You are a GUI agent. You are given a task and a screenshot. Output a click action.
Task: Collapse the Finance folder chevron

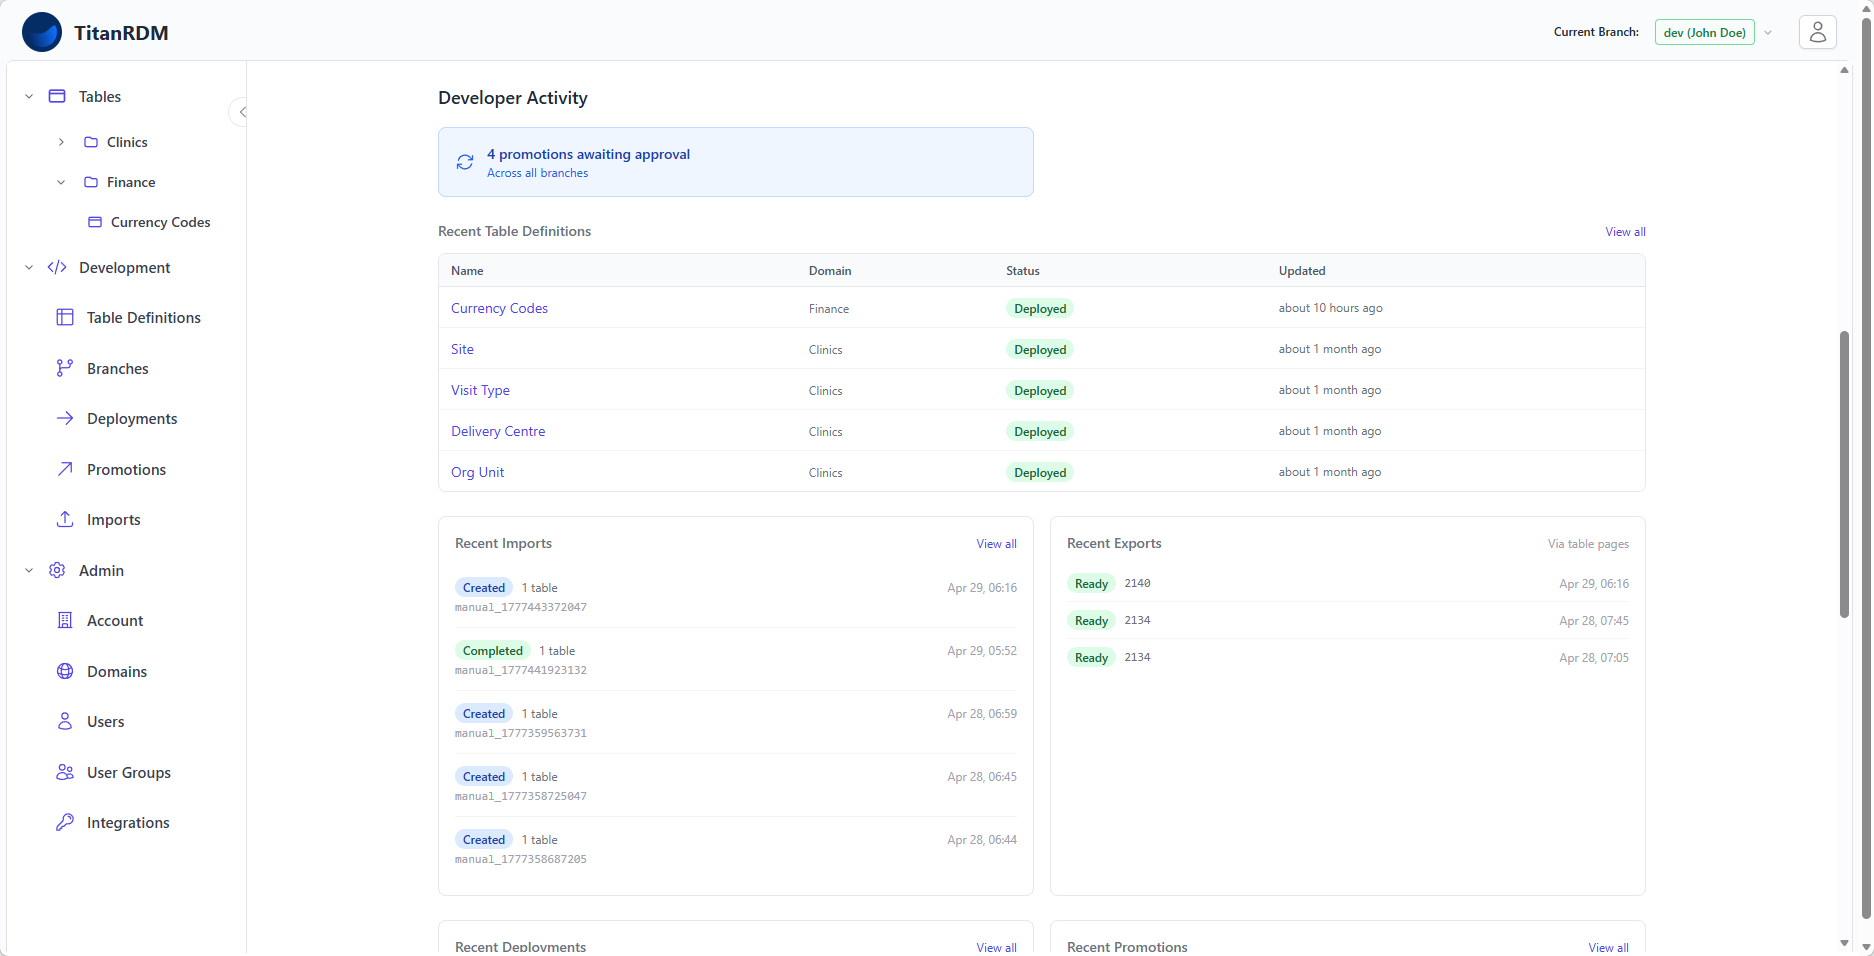pos(61,182)
